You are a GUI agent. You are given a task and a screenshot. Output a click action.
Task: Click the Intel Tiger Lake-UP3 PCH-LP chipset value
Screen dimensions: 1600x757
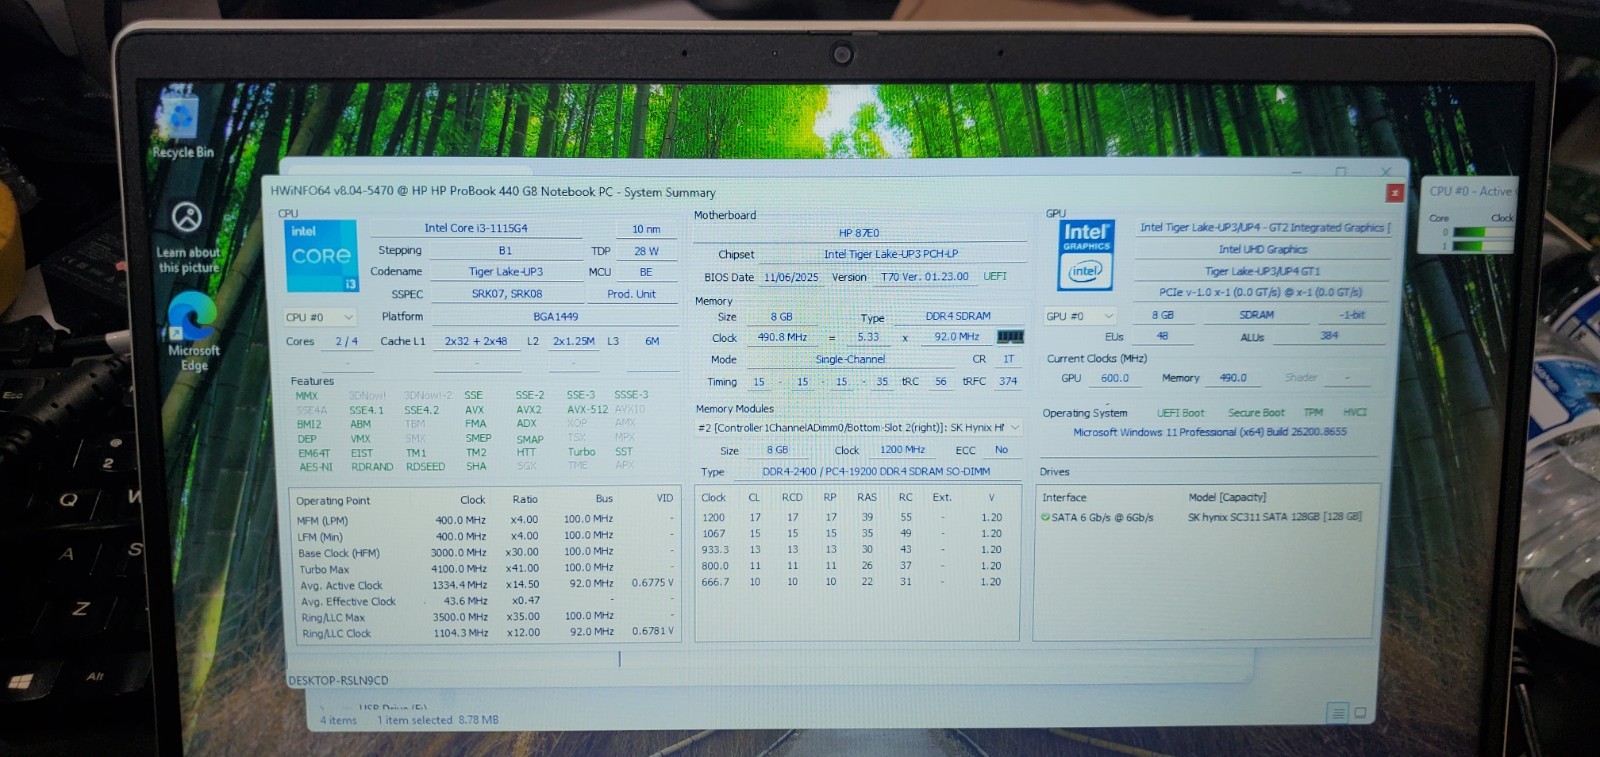pyautogui.click(x=890, y=254)
